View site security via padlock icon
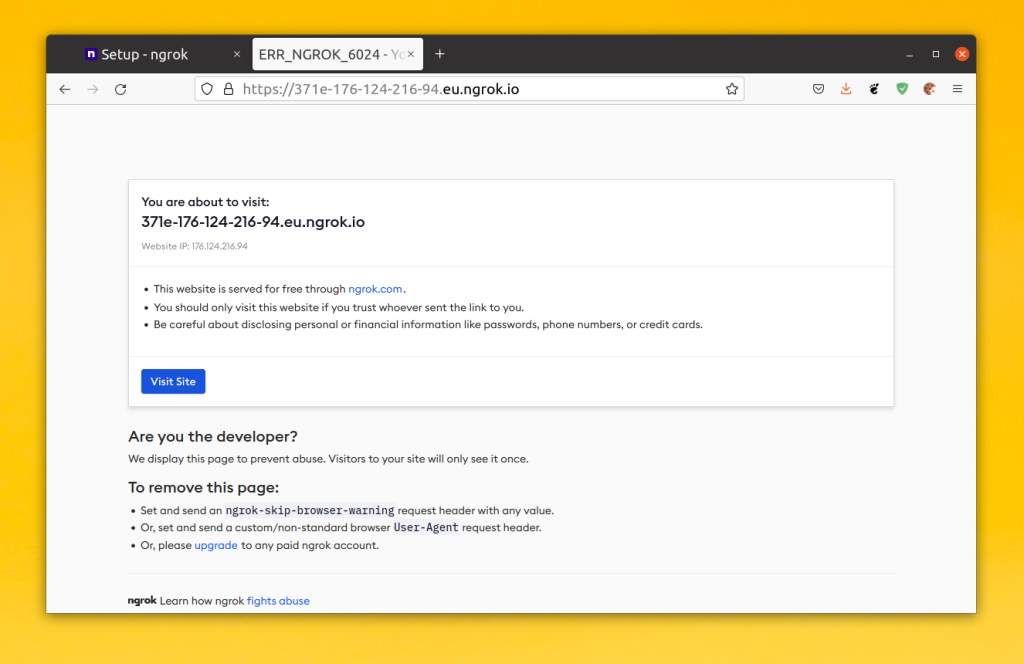The image size is (1024, 664). (x=229, y=89)
